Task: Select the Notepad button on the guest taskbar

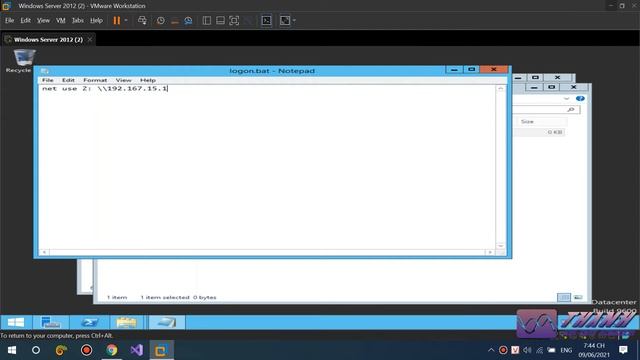Action: [x=167, y=322]
